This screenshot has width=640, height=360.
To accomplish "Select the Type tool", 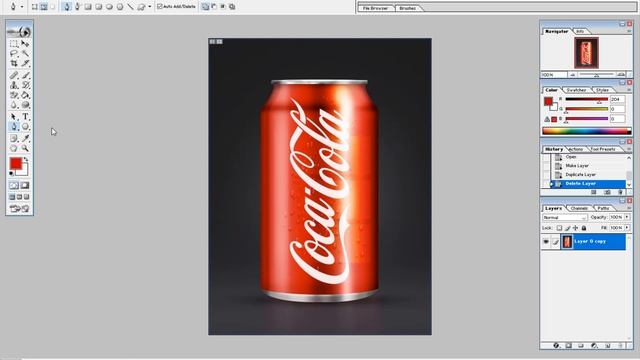I will tap(25, 117).
